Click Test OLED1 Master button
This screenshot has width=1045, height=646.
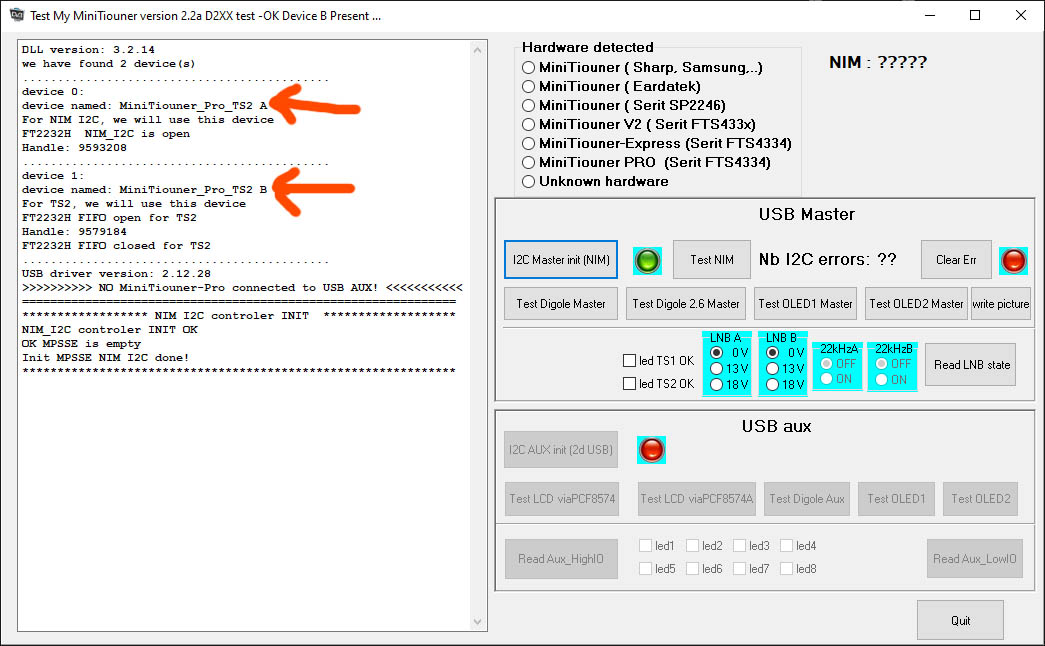pos(805,304)
